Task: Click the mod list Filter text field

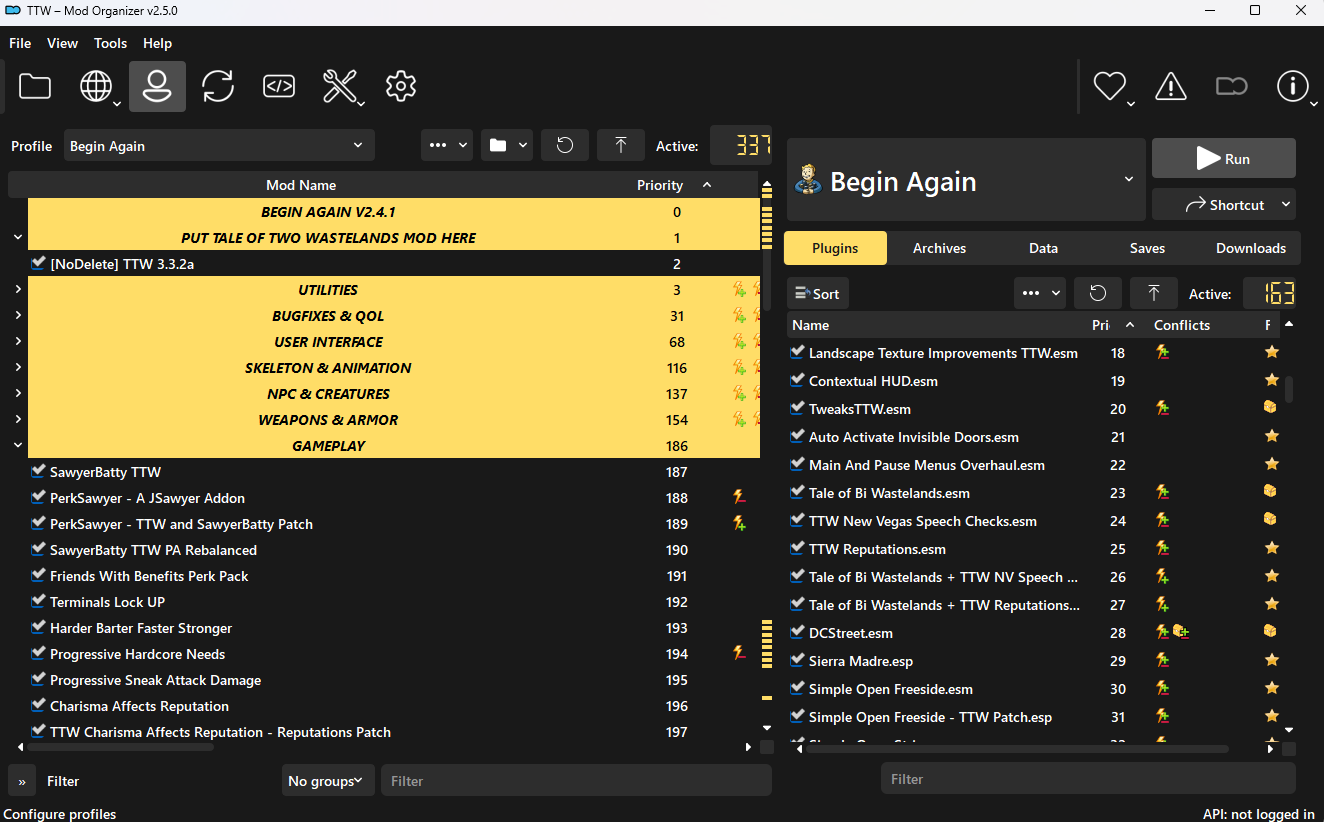Action: click(575, 781)
